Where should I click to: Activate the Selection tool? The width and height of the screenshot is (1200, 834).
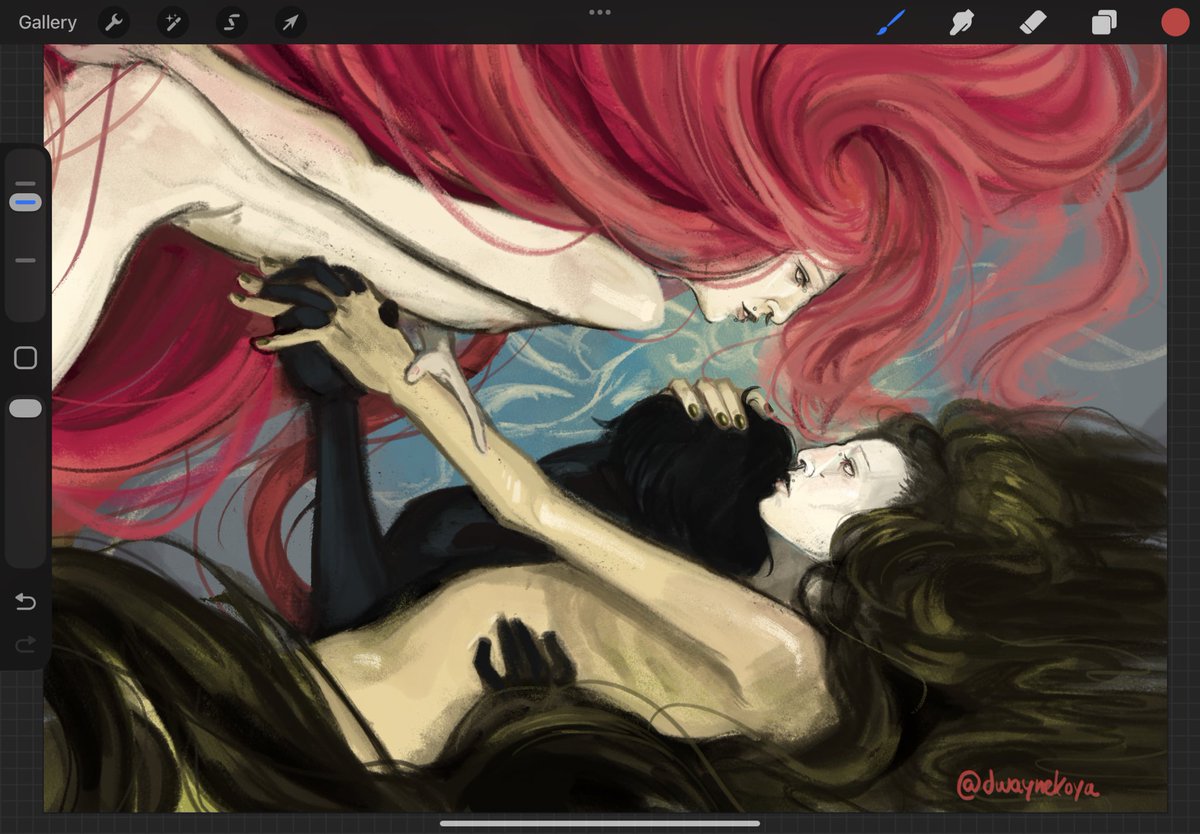[232, 22]
